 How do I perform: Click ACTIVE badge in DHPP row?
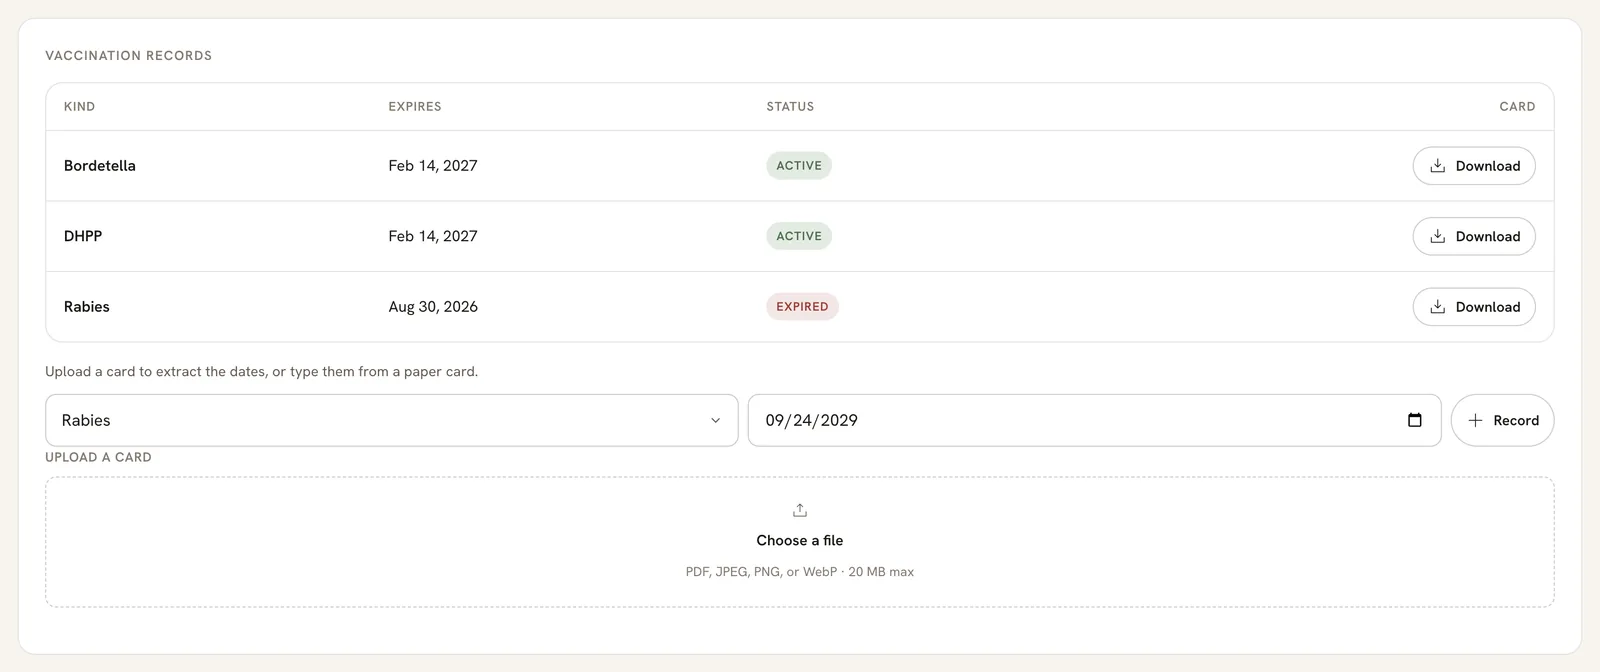[x=799, y=236]
